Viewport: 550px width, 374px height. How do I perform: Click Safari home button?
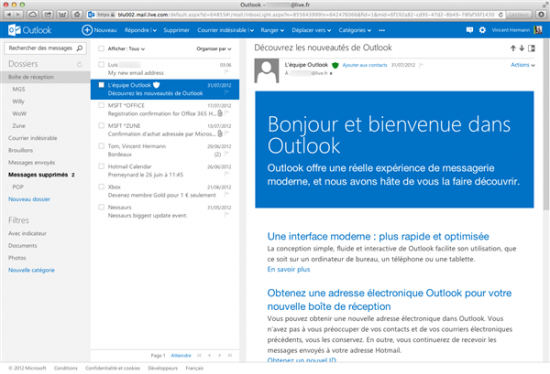[77, 14]
